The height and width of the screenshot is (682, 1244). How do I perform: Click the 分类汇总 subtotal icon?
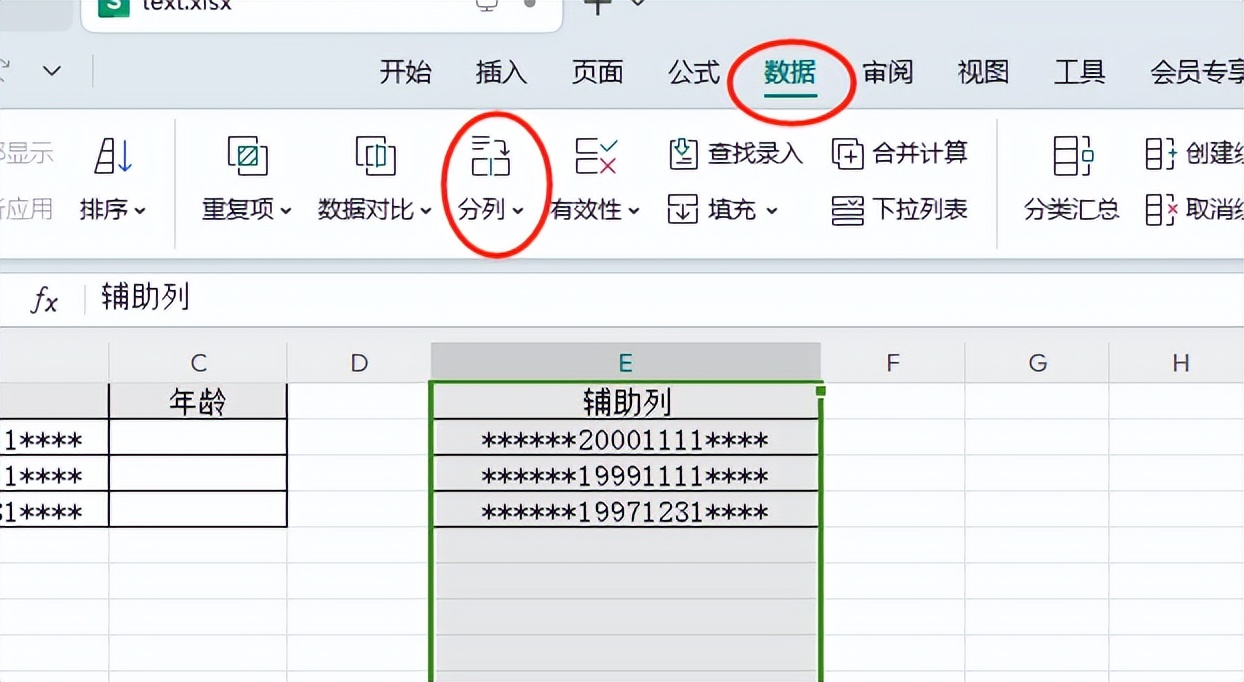[1074, 155]
